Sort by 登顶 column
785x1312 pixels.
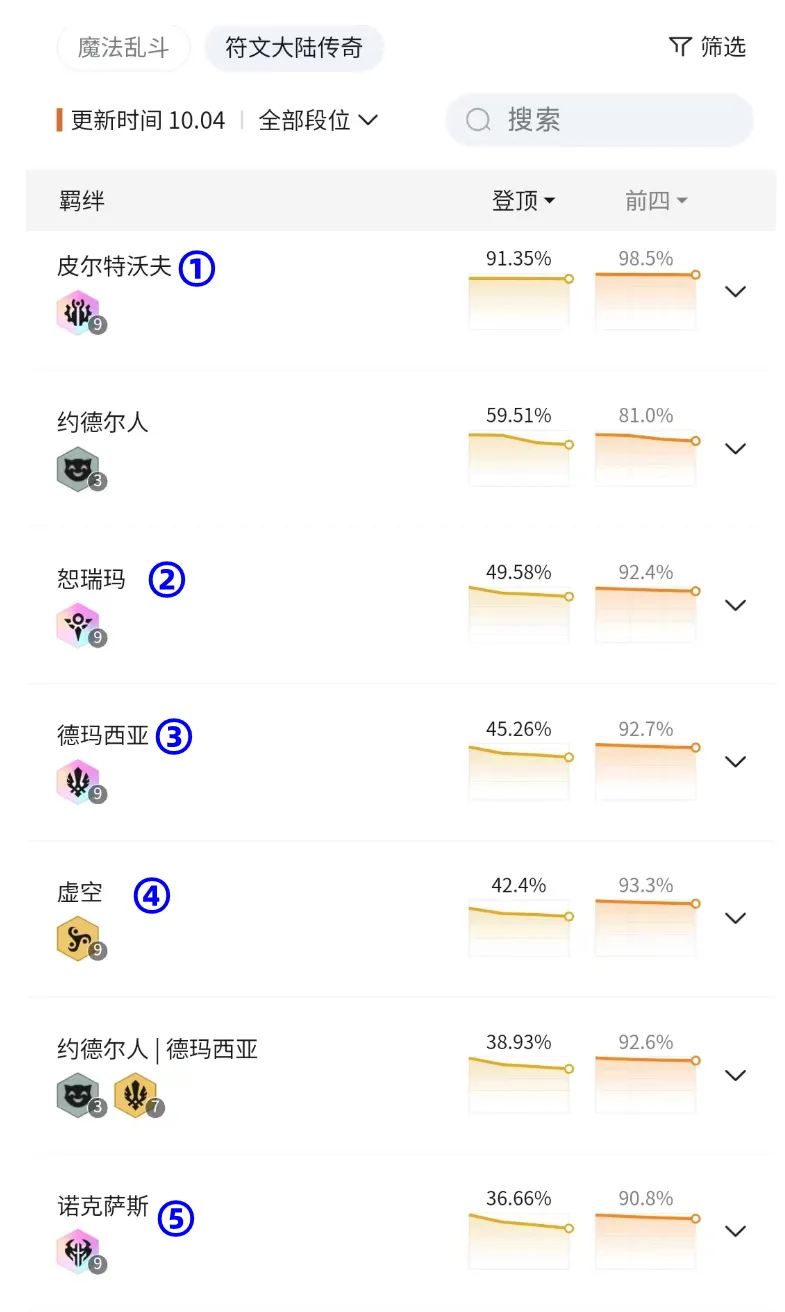click(523, 201)
